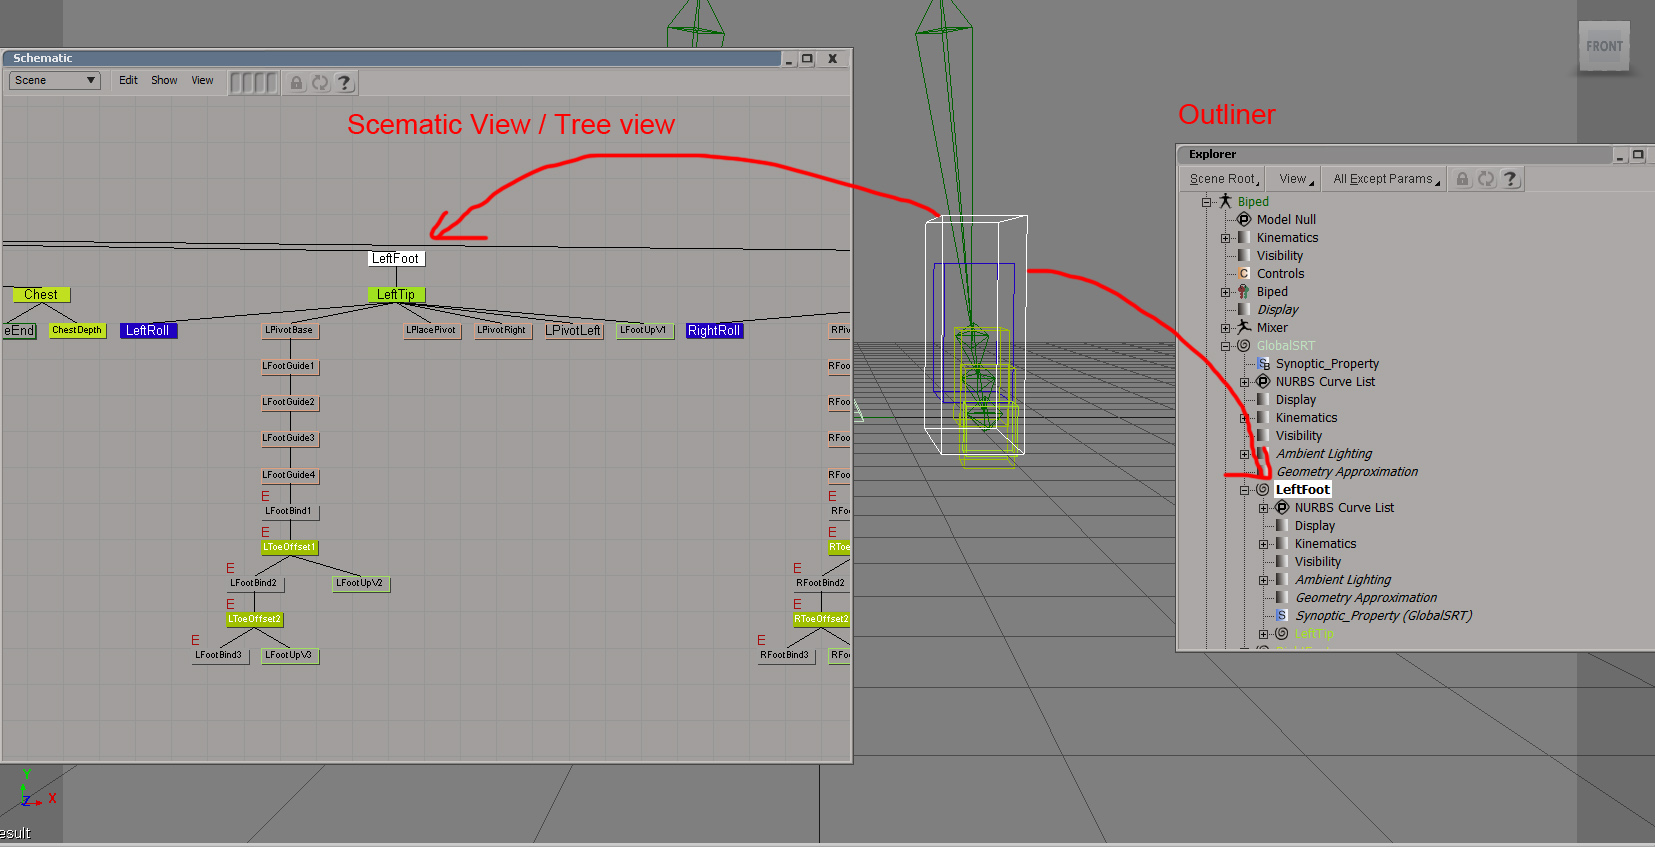
Task: Select the LPivotLeft schematic node
Action: pyautogui.click(x=573, y=331)
